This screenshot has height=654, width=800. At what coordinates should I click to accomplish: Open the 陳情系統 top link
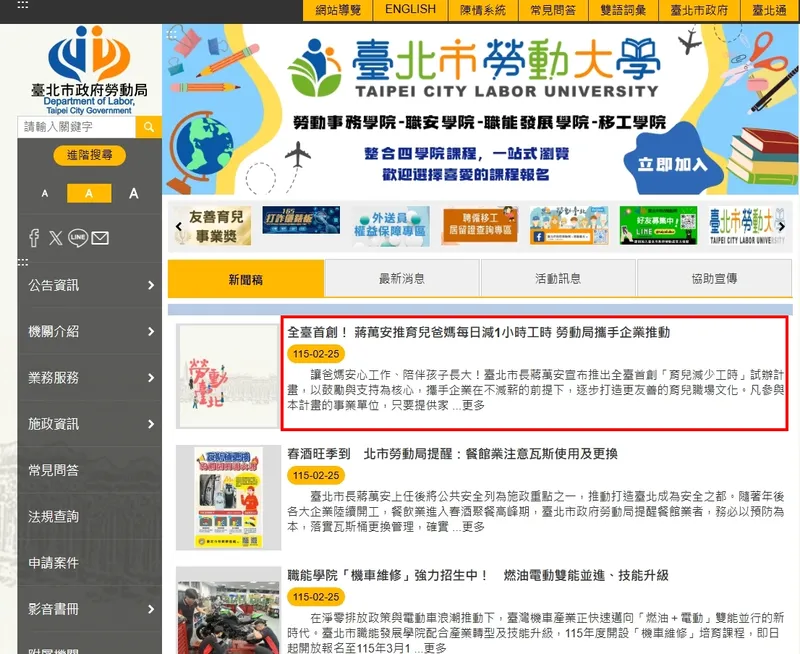pyautogui.click(x=483, y=10)
